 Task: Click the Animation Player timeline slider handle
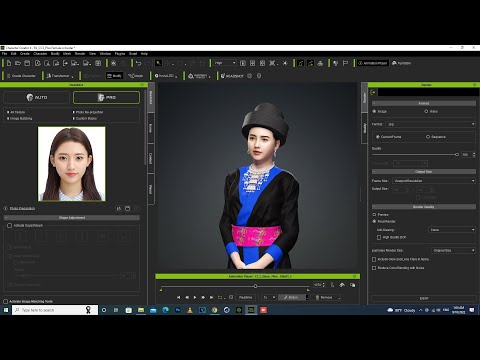[255, 286]
